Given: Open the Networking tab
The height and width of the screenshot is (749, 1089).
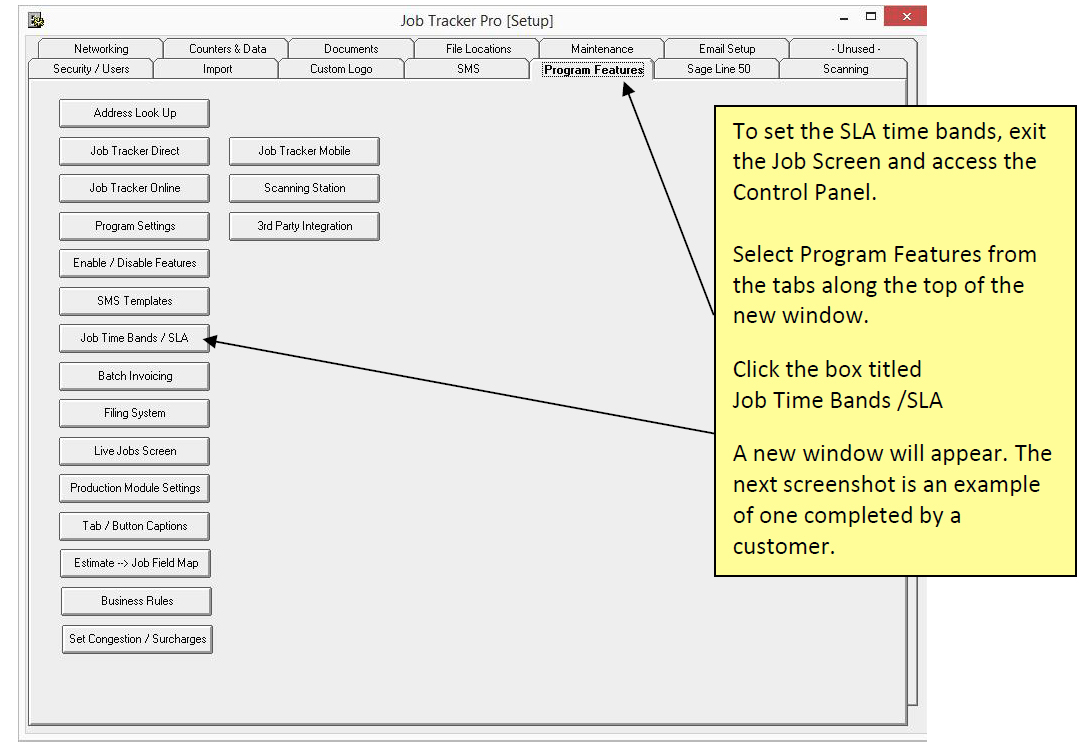Looking at the screenshot, I should pyautogui.click(x=101, y=49).
